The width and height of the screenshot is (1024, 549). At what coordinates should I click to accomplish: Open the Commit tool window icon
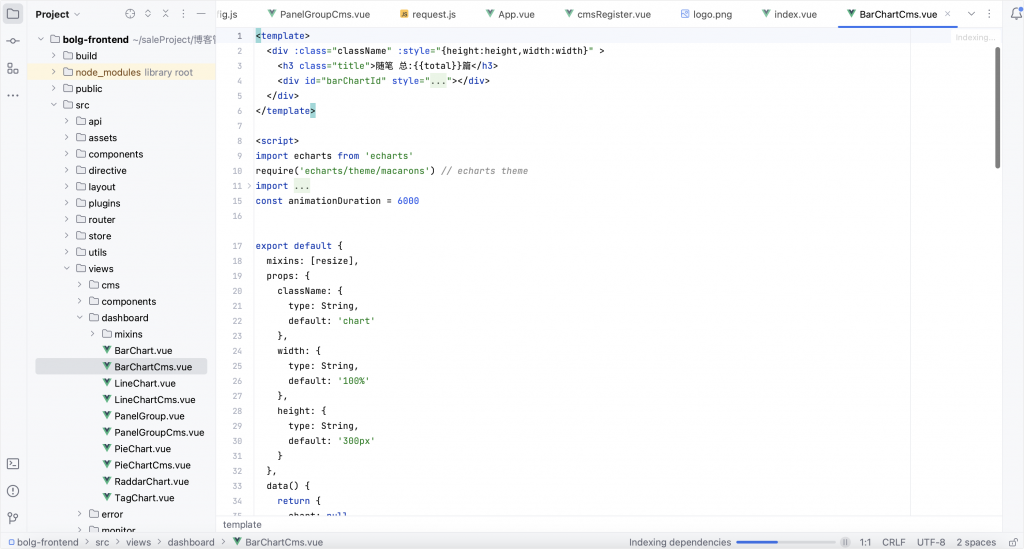click(13, 41)
